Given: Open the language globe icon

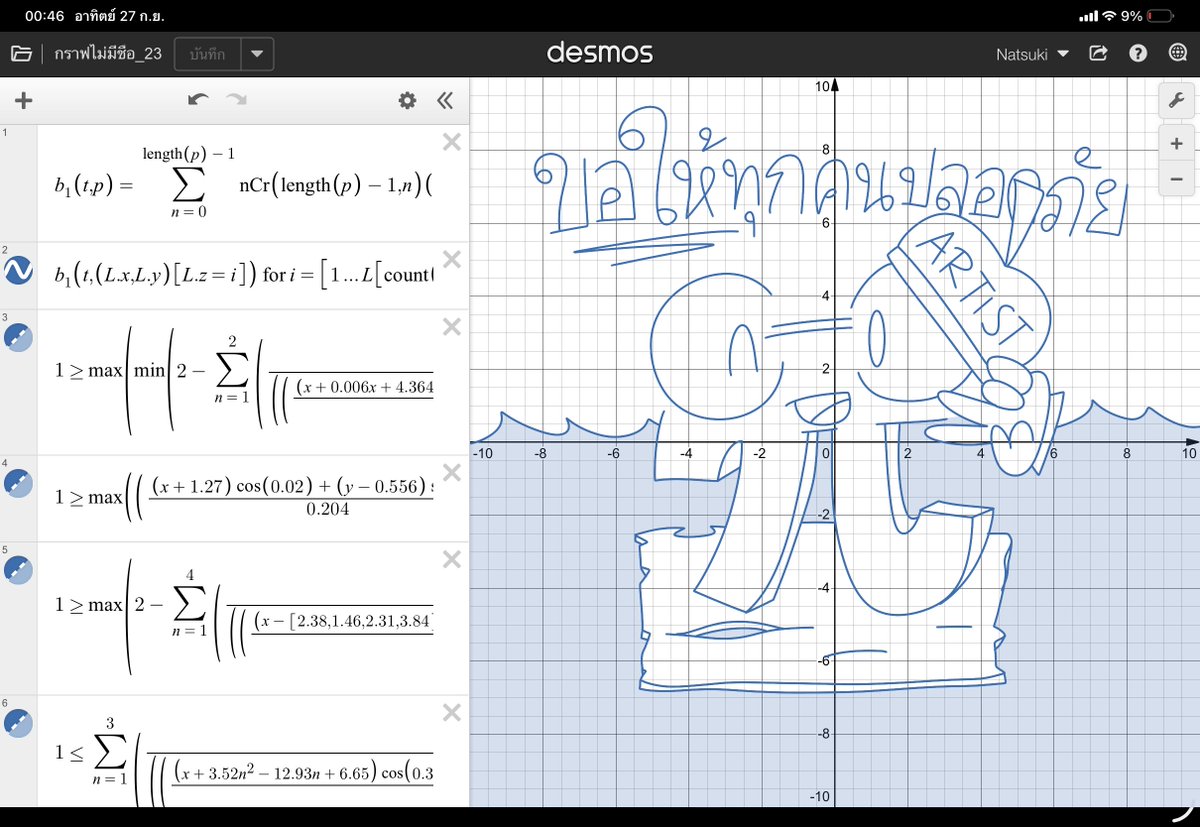Looking at the screenshot, I should [1179, 54].
